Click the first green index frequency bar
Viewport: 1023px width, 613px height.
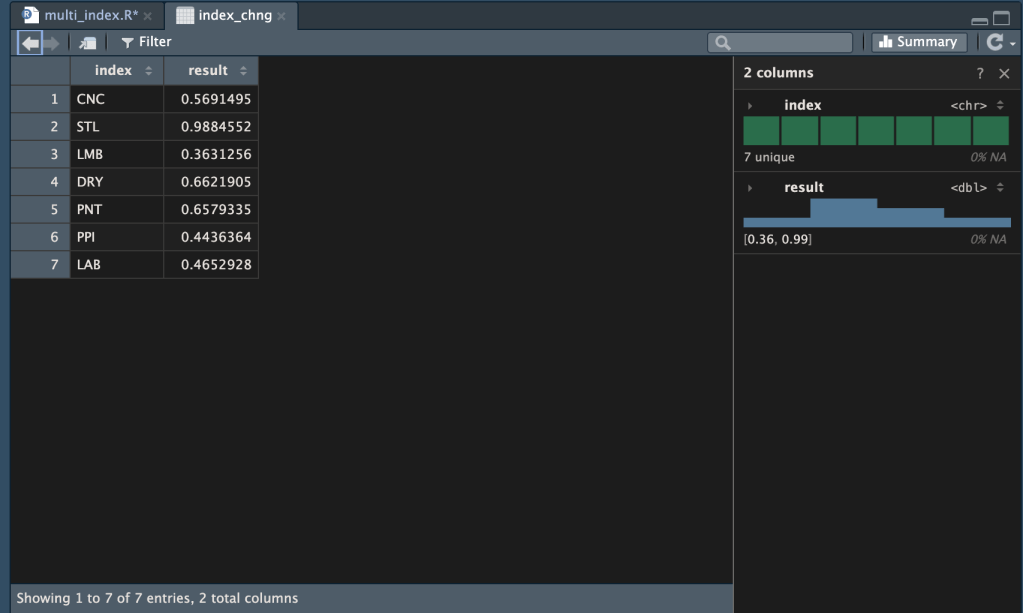click(761, 130)
